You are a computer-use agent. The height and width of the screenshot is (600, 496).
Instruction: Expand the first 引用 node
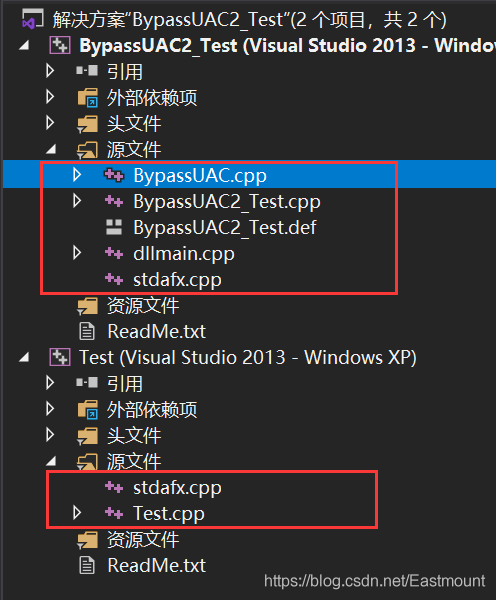click(50, 71)
